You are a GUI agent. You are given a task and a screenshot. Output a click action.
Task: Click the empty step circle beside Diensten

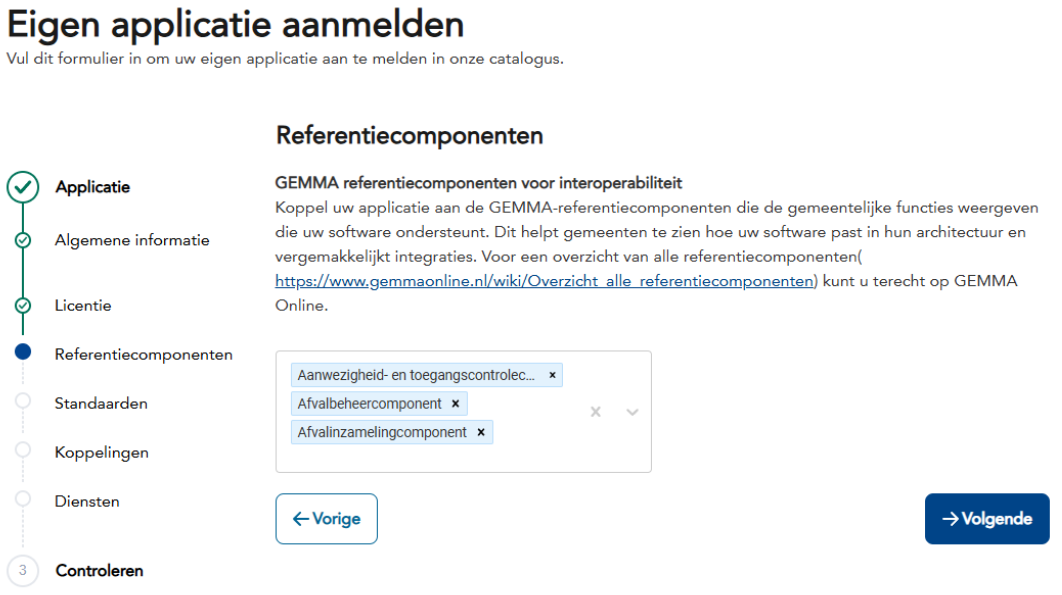coord(23,499)
